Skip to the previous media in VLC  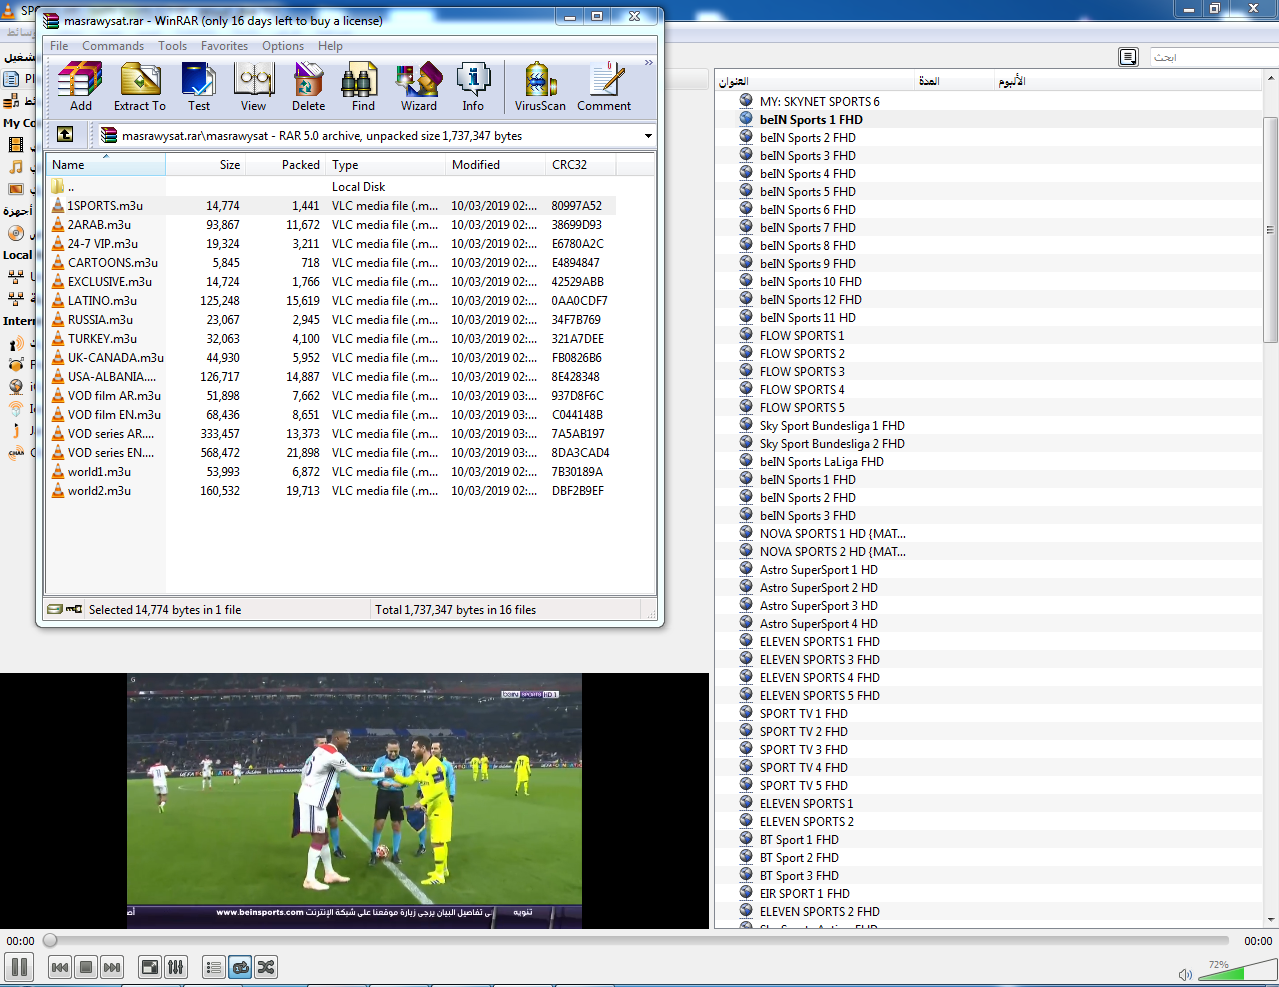point(59,967)
